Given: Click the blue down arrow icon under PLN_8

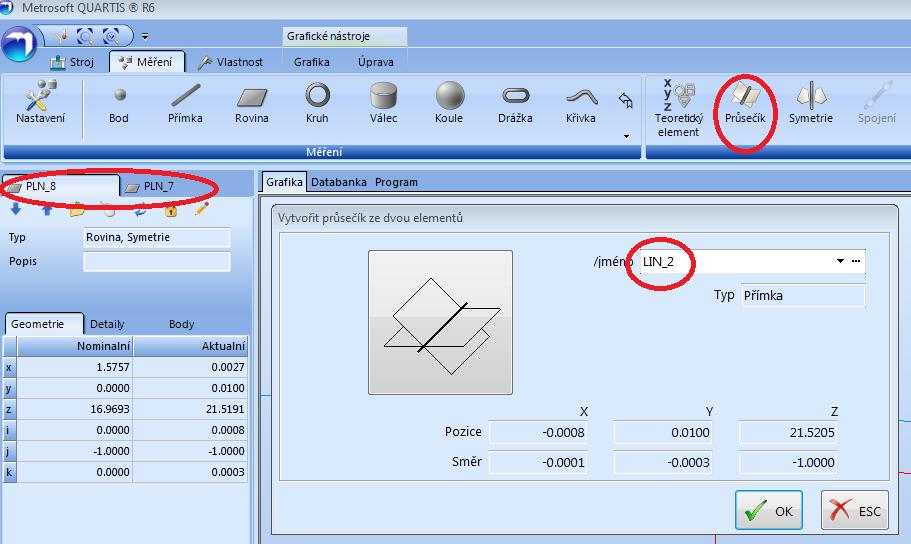Looking at the screenshot, I should tap(16, 209).
